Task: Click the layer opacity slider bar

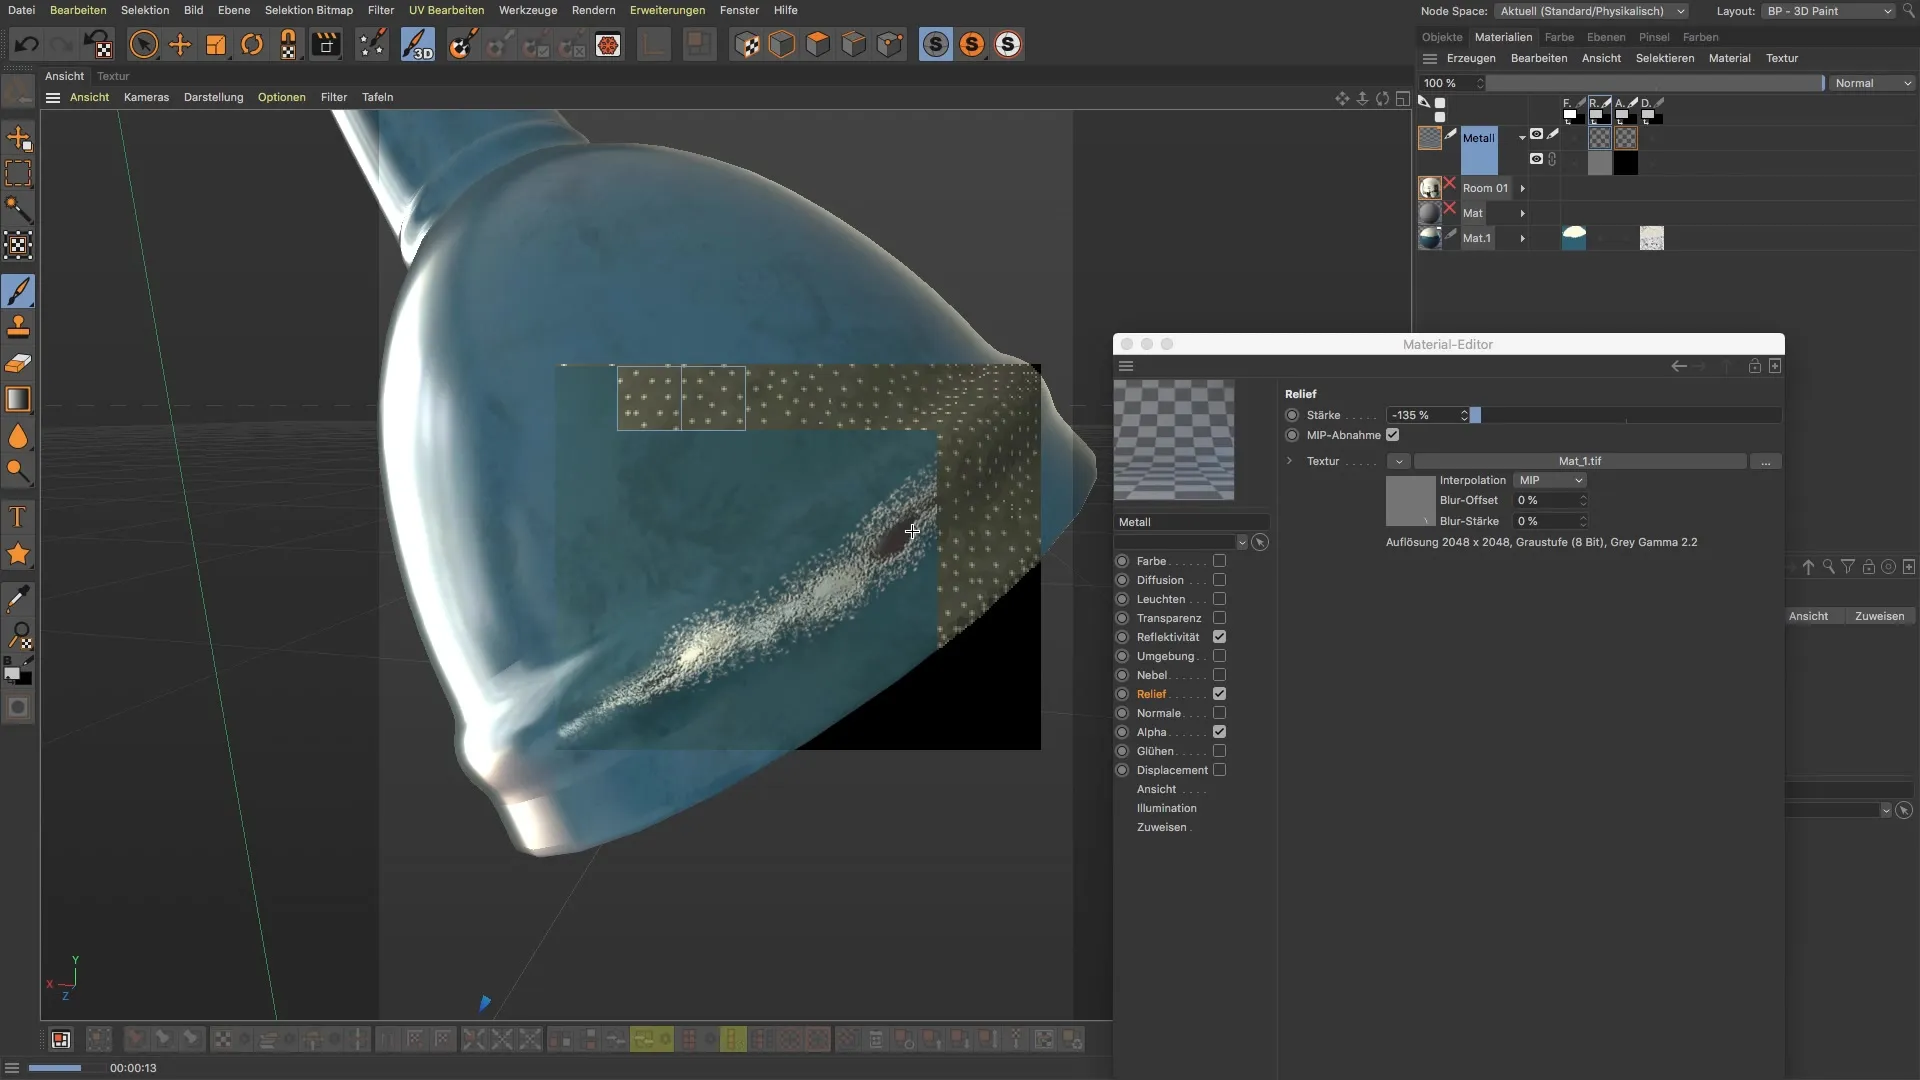Action: tap(1655, 83)
